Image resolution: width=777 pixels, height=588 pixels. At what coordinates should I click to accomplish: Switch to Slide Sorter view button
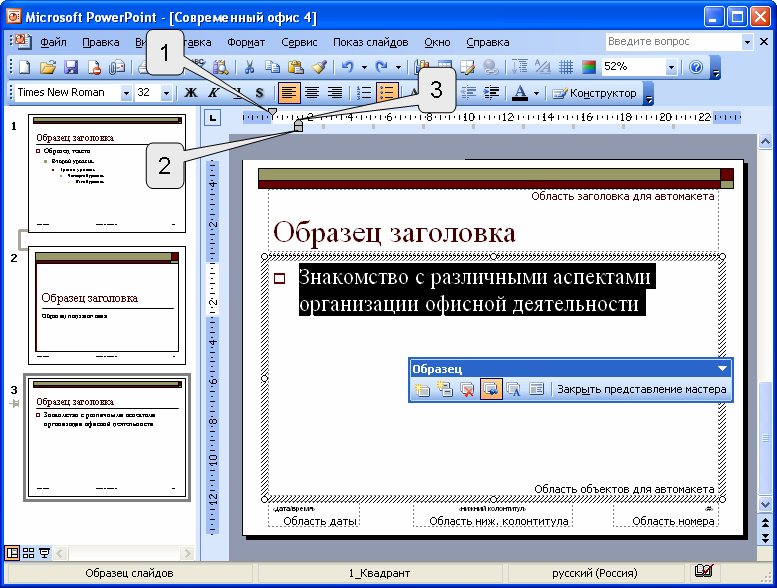[x=29, y=553]
